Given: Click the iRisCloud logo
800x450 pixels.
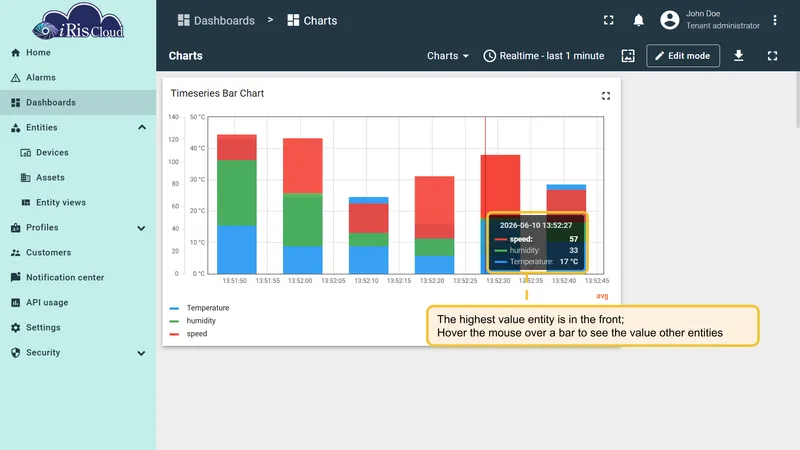Looking at the screenshot, I should click(x=78, y=21).
